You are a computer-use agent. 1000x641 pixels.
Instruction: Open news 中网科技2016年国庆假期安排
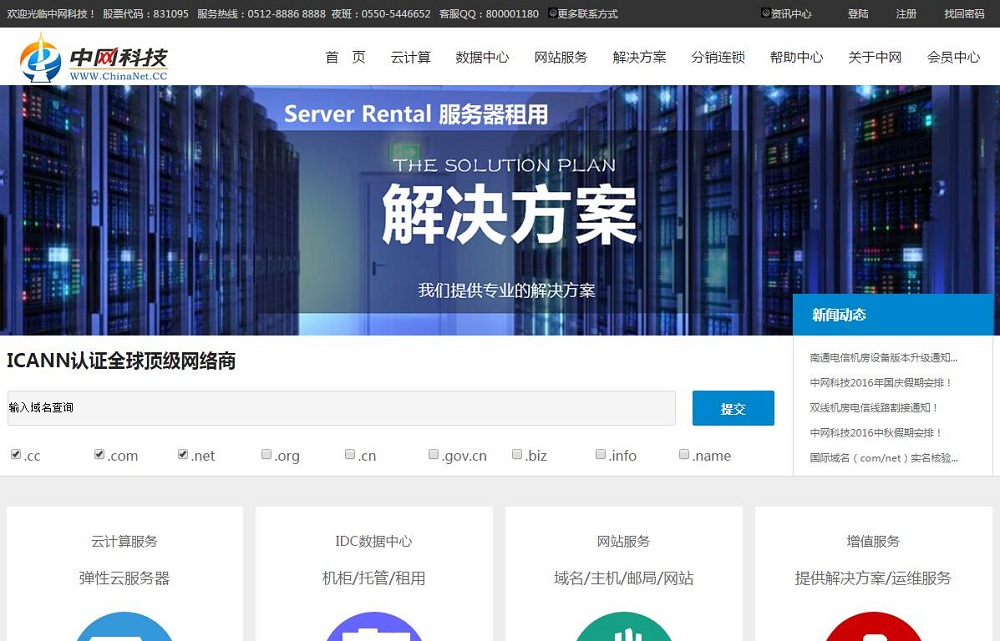coord(881,383)
